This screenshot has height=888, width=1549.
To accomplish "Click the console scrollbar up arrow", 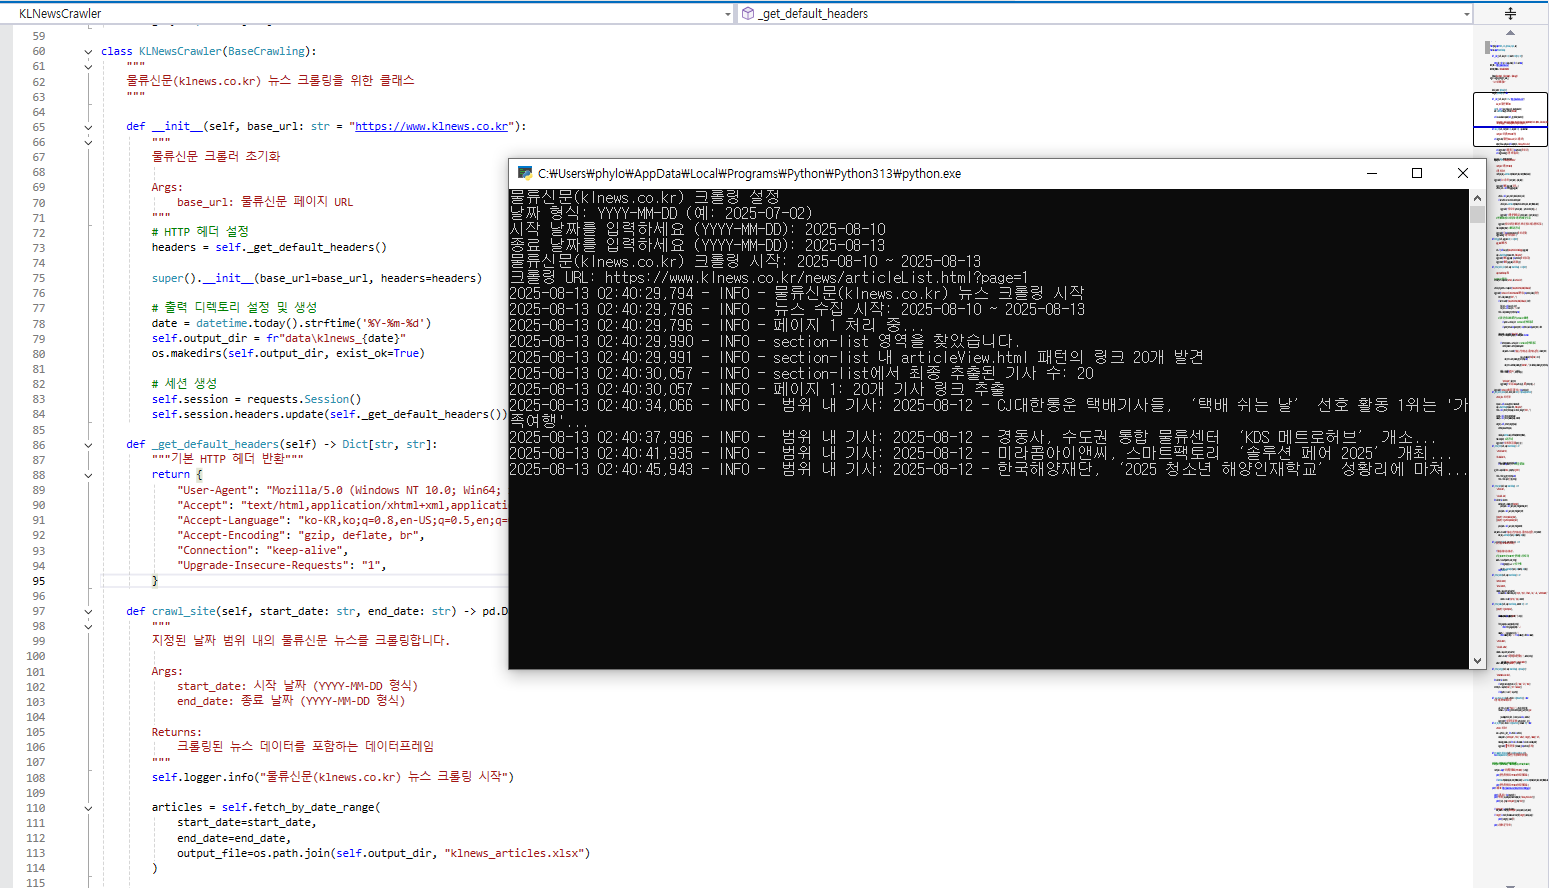I will coord(1477,198).
